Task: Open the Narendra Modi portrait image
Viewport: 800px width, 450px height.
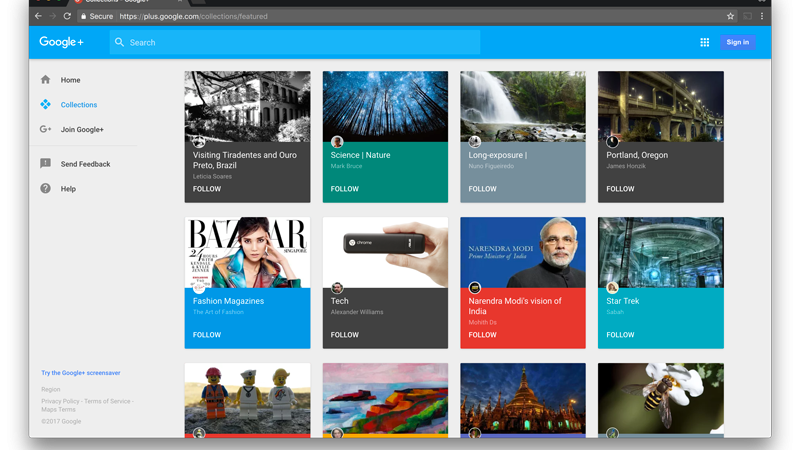Action: (x=523, y=252)
